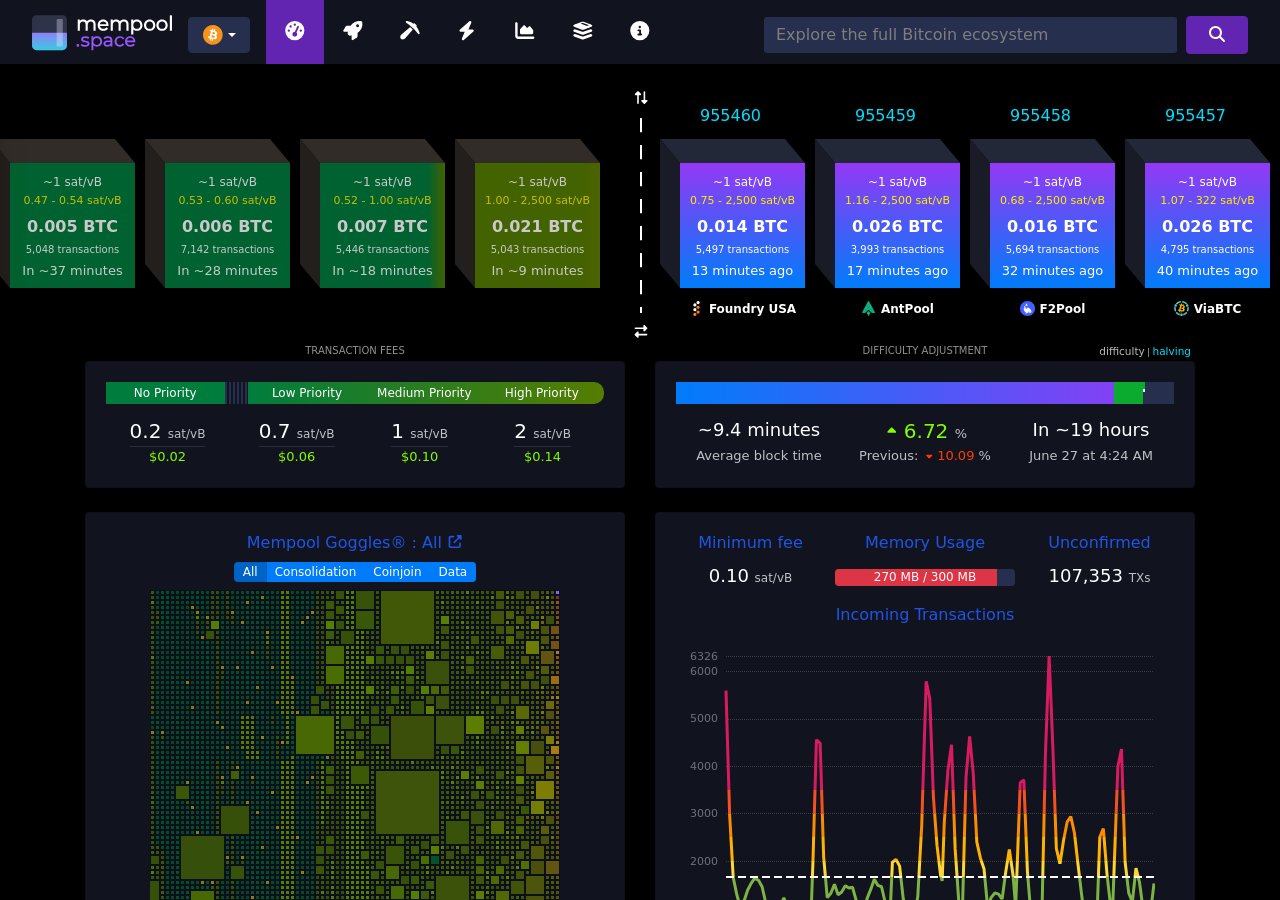The image size is (1280, 900).
Task: Click the ViaBTC logo icon
Action: (1181, 309)
